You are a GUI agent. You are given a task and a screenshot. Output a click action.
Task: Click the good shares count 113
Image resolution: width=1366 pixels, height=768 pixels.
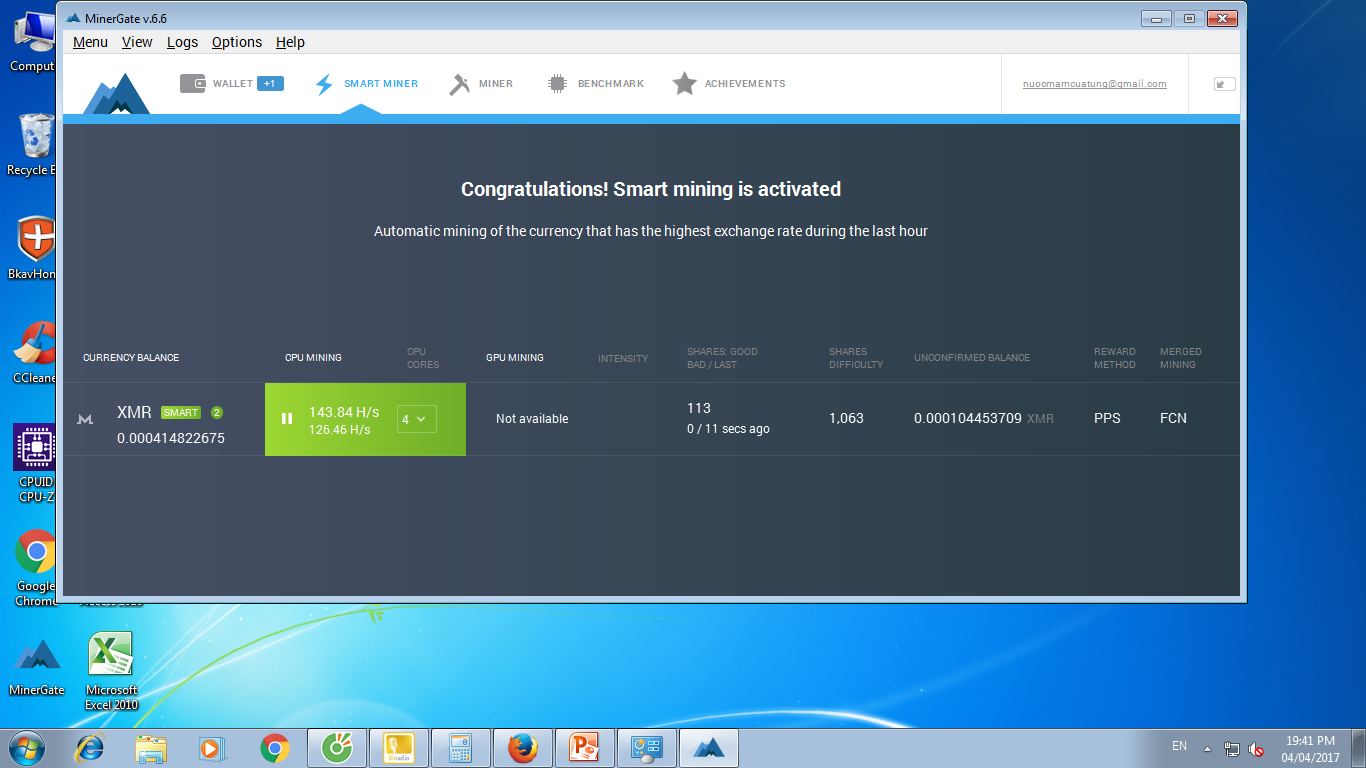click(x=699, y=408)
